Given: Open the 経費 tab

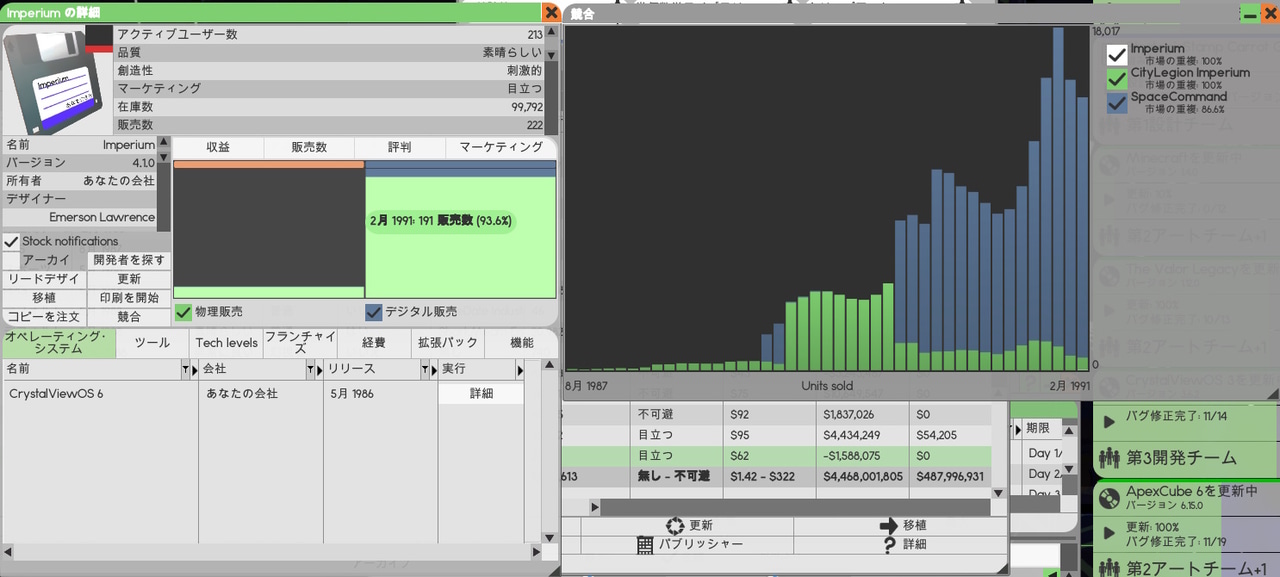Looking at the screenshot, I should point(373,343).
